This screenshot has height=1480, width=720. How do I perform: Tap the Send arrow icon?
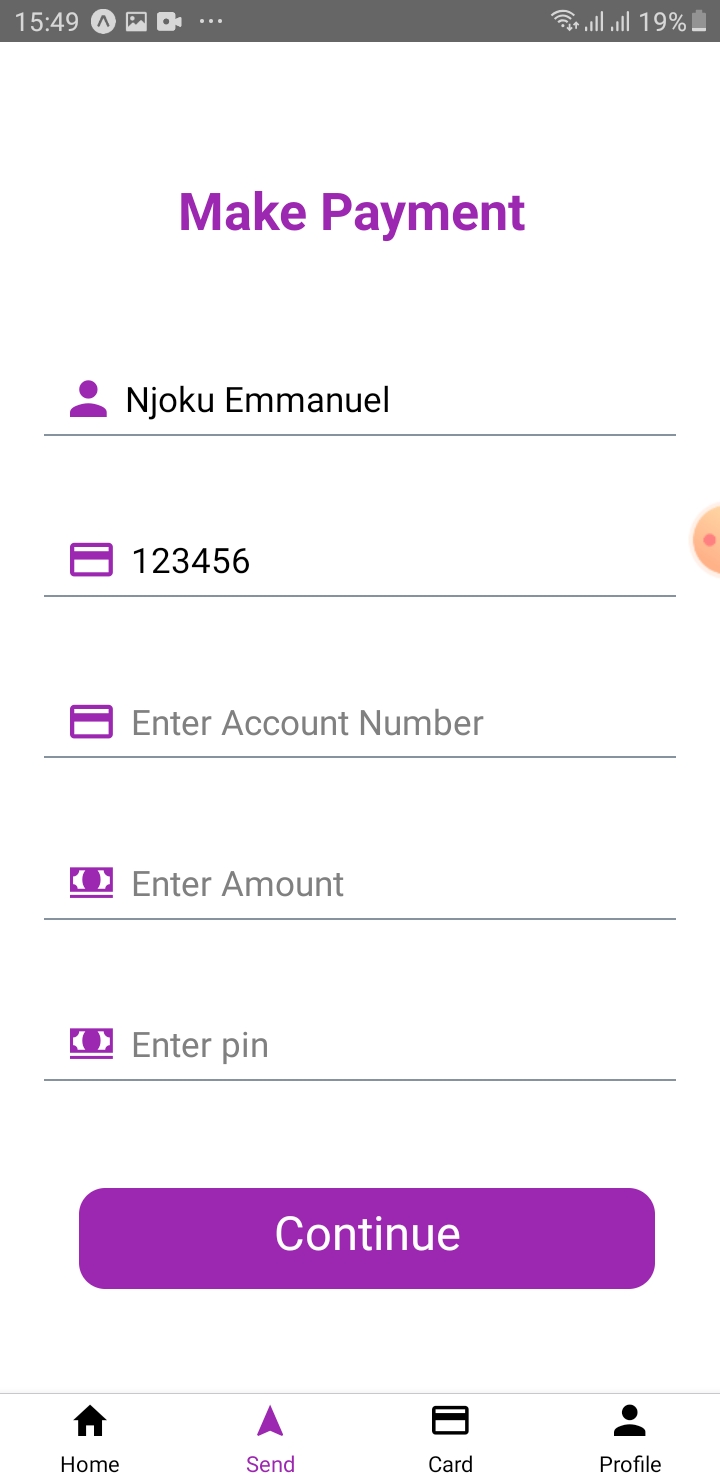270,1420
